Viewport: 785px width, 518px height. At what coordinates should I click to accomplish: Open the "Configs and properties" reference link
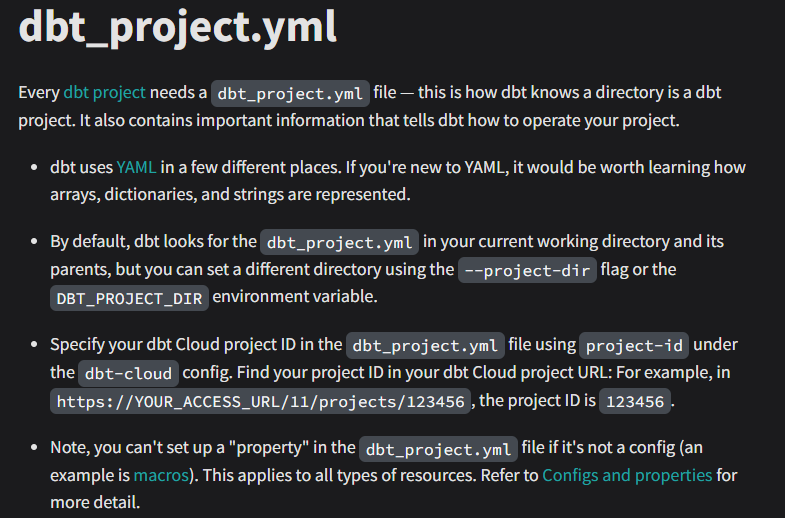point(627,475)
